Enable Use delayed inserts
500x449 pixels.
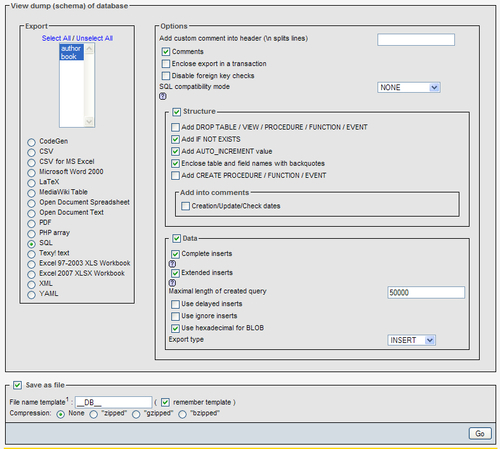coord(175,304)
